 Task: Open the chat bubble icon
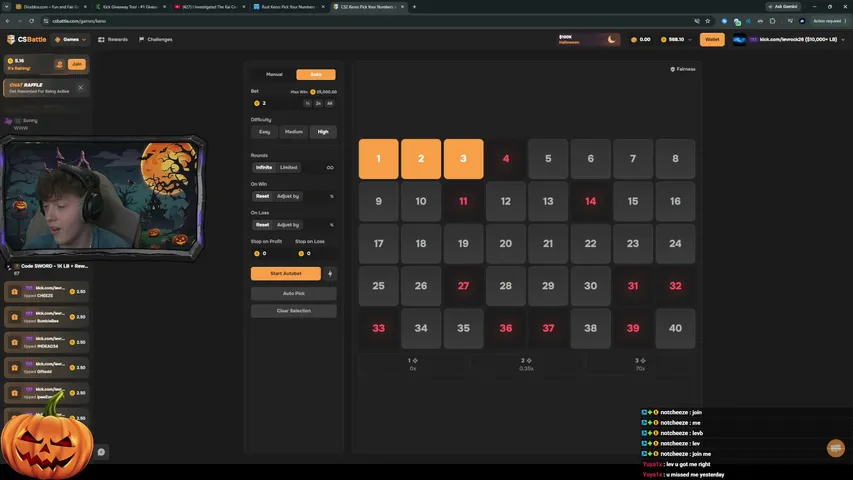101,452
